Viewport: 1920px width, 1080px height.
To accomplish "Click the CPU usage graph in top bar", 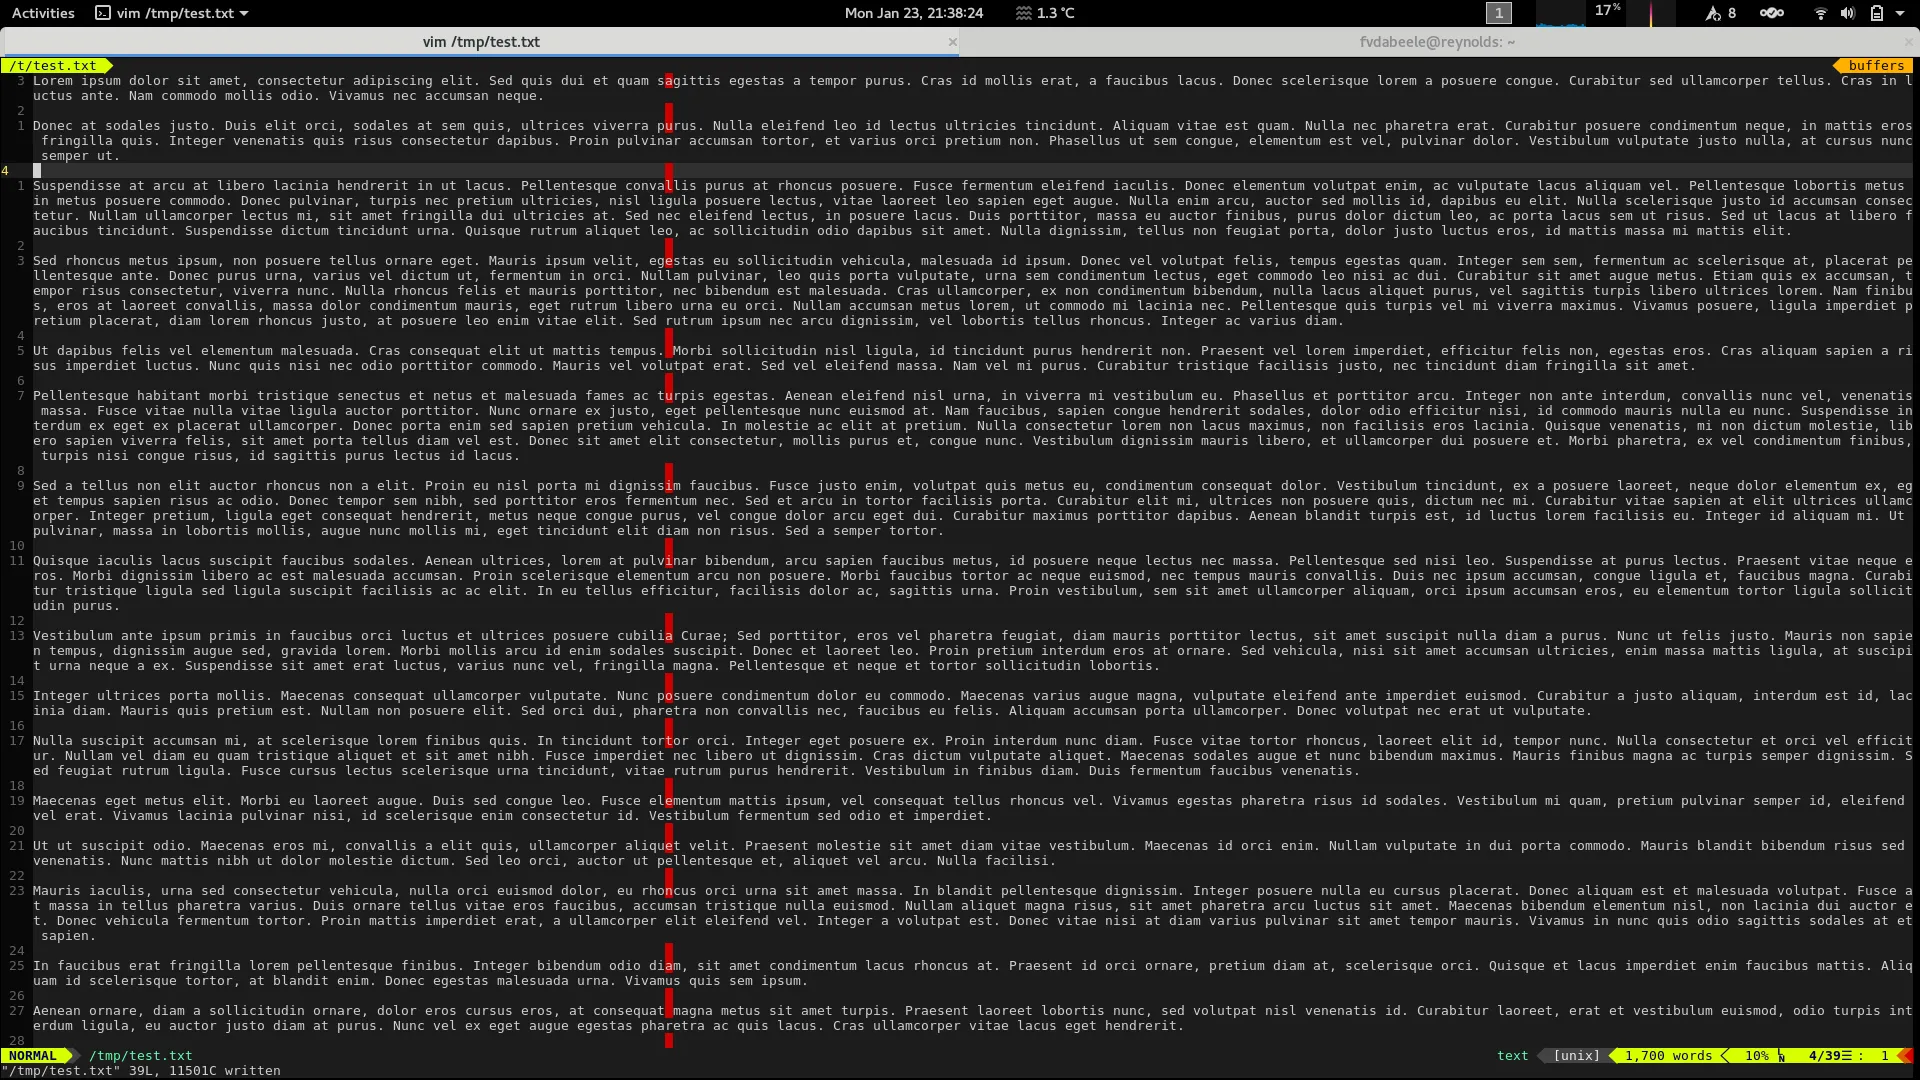I will click(x=1560, y=13).
